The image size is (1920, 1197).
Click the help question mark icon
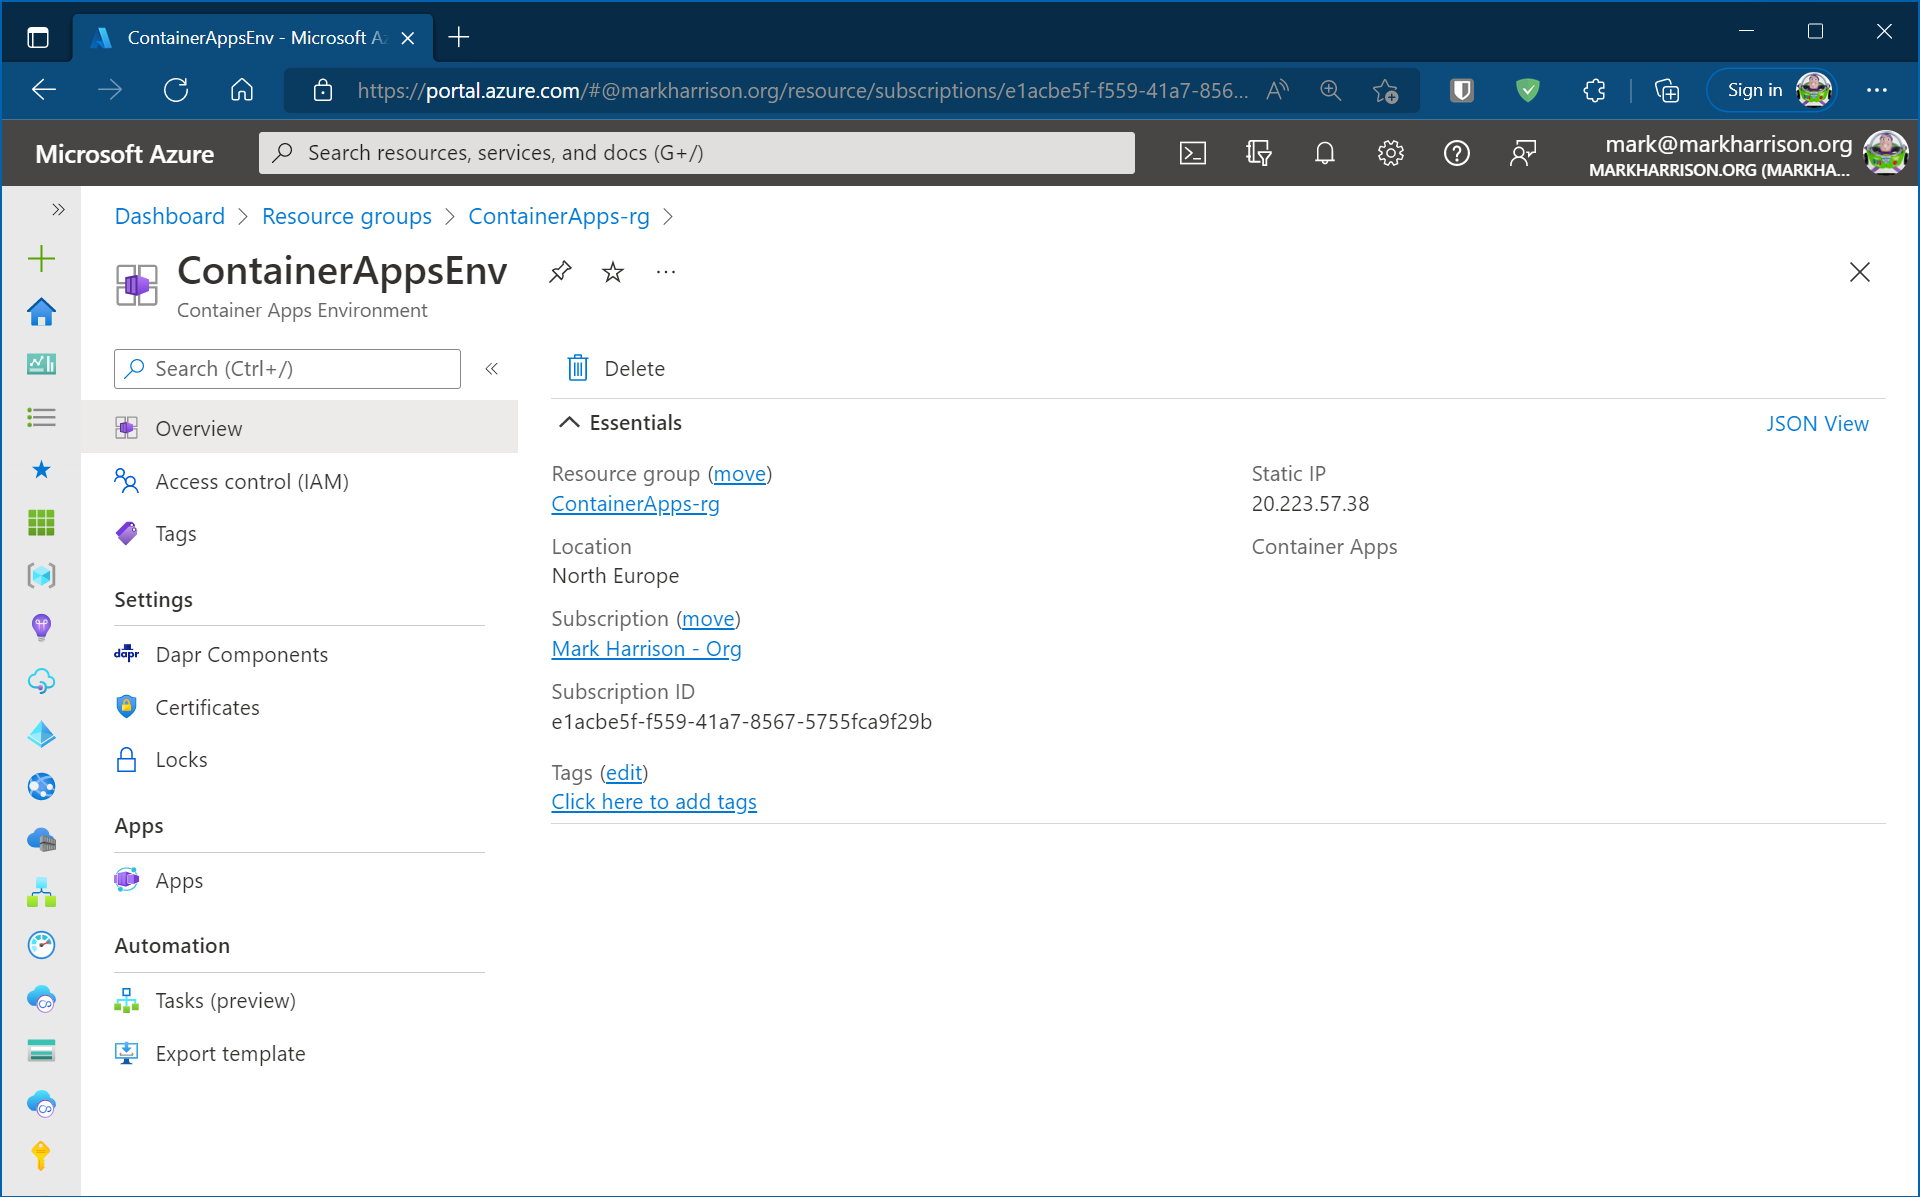pyautogui.click(x=1456, y=153)
